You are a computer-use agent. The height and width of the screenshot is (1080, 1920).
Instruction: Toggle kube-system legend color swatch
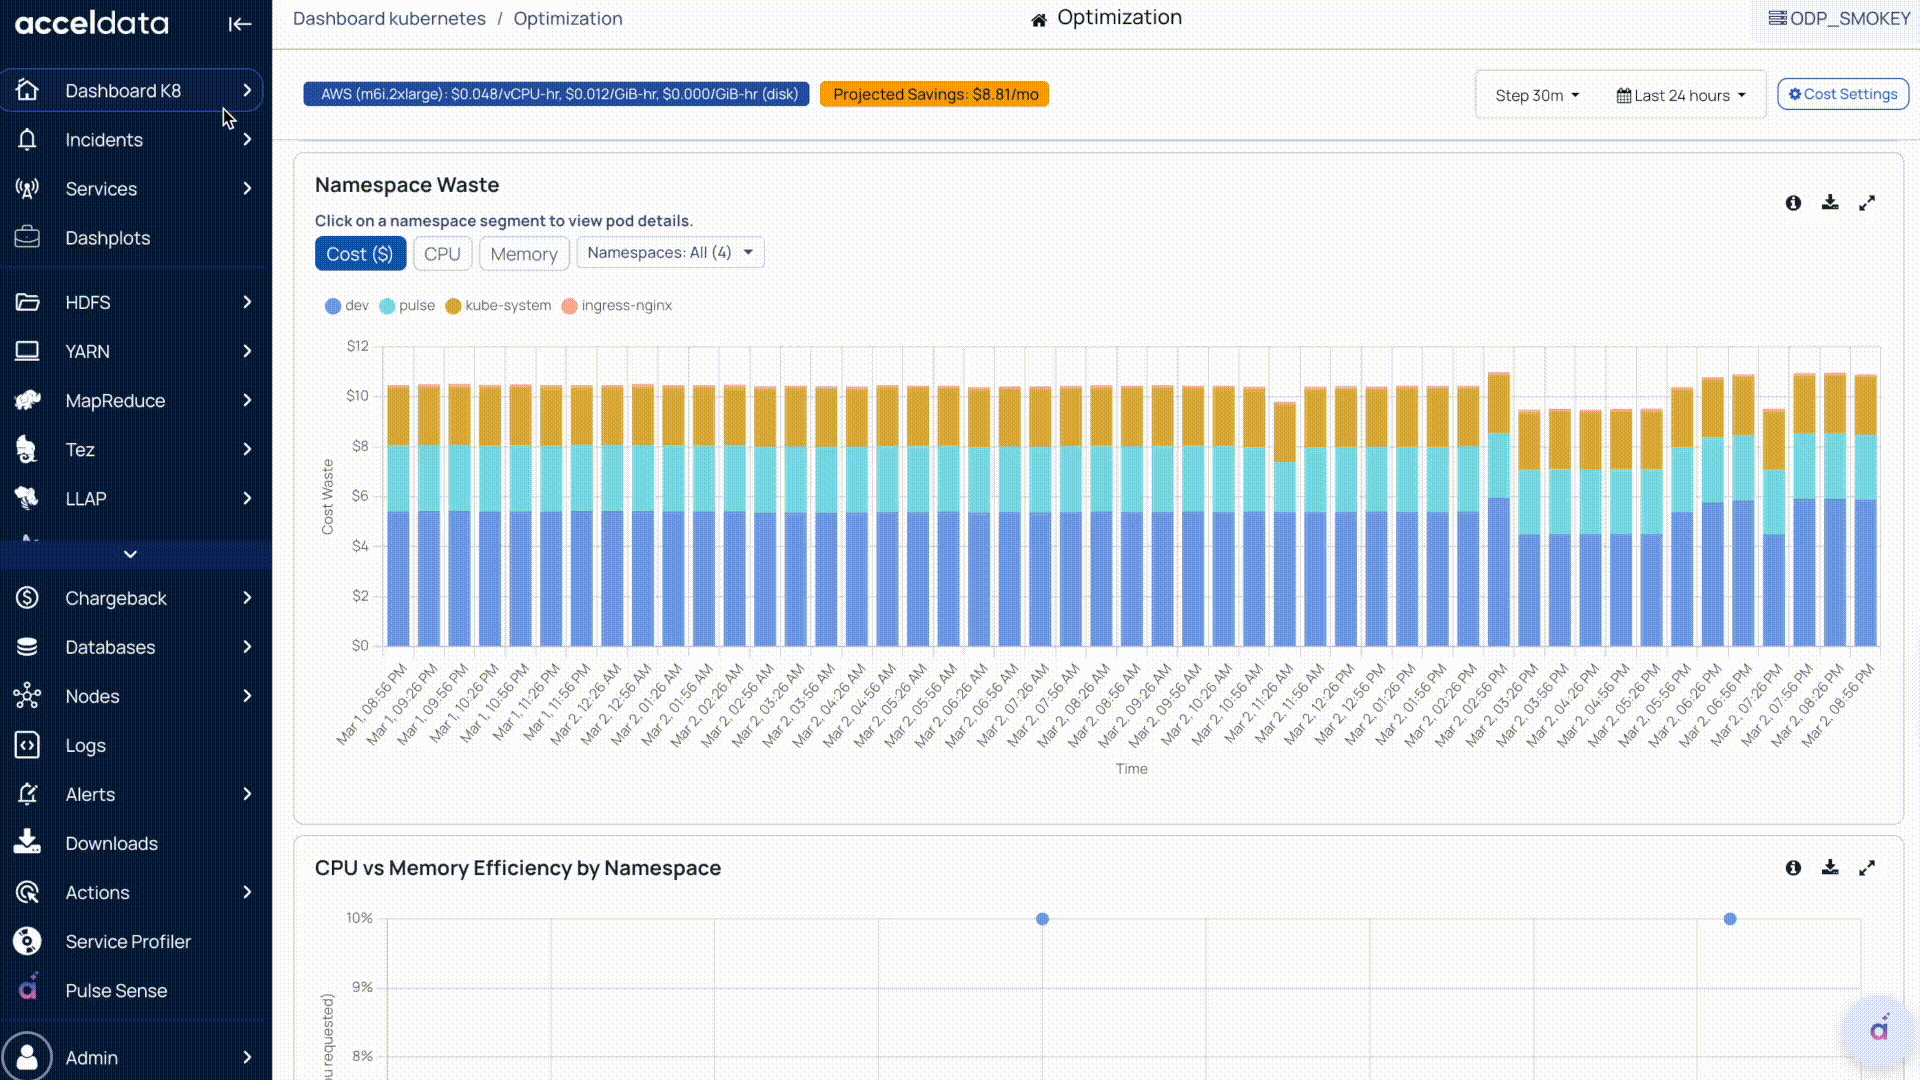click(x=453, y=306)
